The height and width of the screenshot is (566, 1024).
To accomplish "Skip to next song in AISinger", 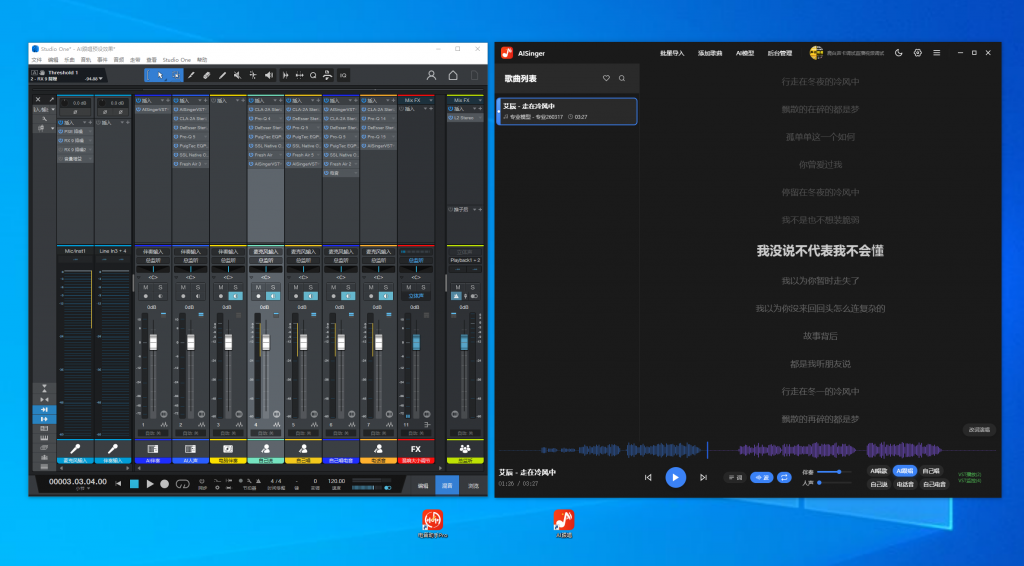I will point(704,478).
